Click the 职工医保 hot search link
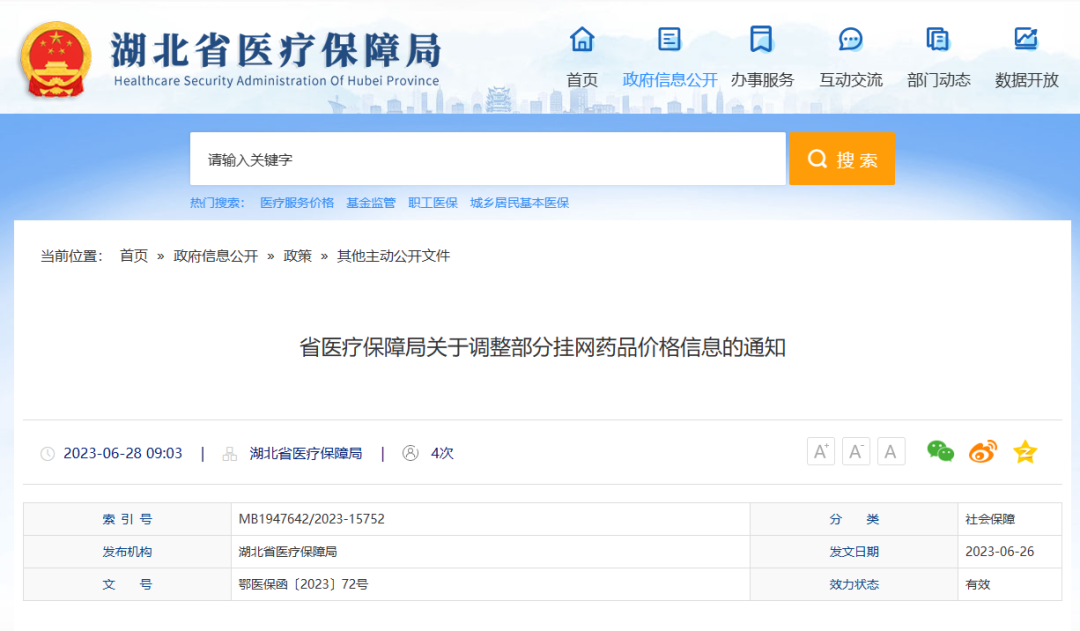Screen dimensions: 1080x631 point(433,202)
